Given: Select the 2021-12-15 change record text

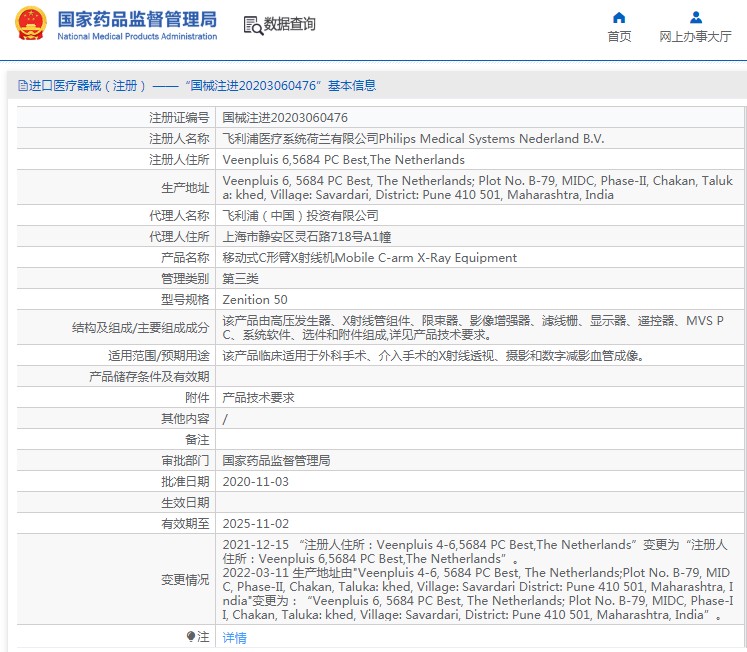Looking at the screenshot, I should tap(474, 552).
